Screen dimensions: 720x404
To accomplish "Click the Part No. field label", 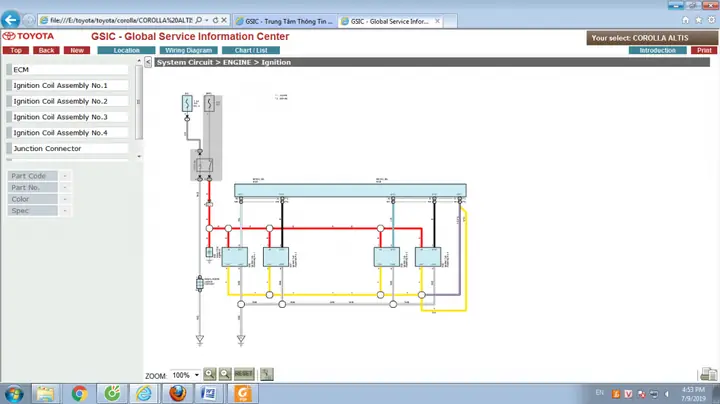I will click(32, 187).
